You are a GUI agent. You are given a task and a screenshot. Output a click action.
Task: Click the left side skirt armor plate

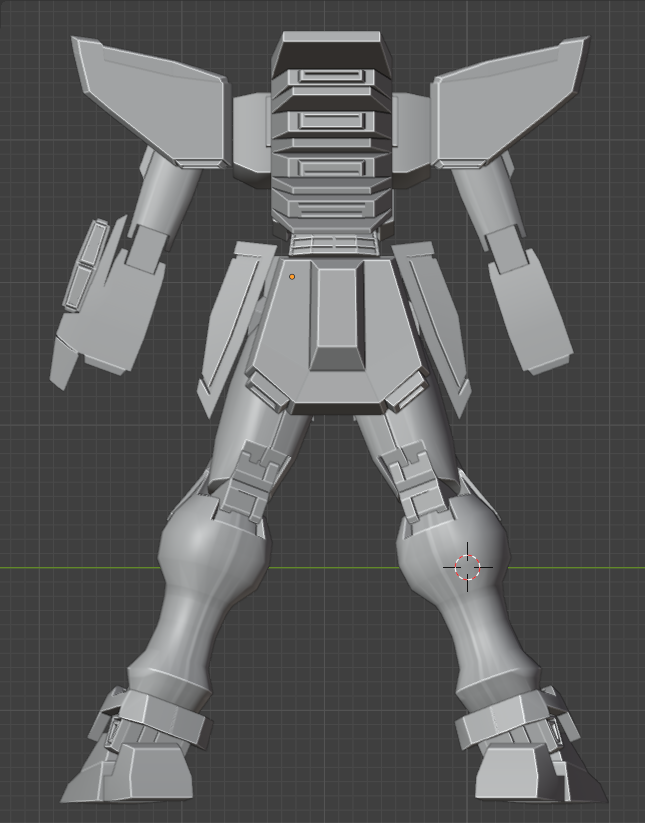[232, 320]
